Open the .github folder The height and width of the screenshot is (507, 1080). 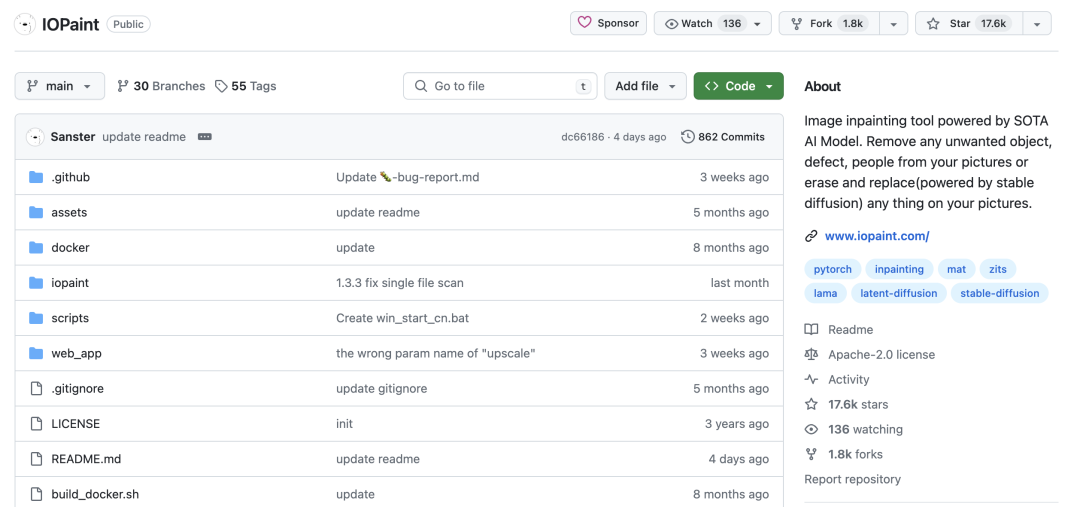70,177
